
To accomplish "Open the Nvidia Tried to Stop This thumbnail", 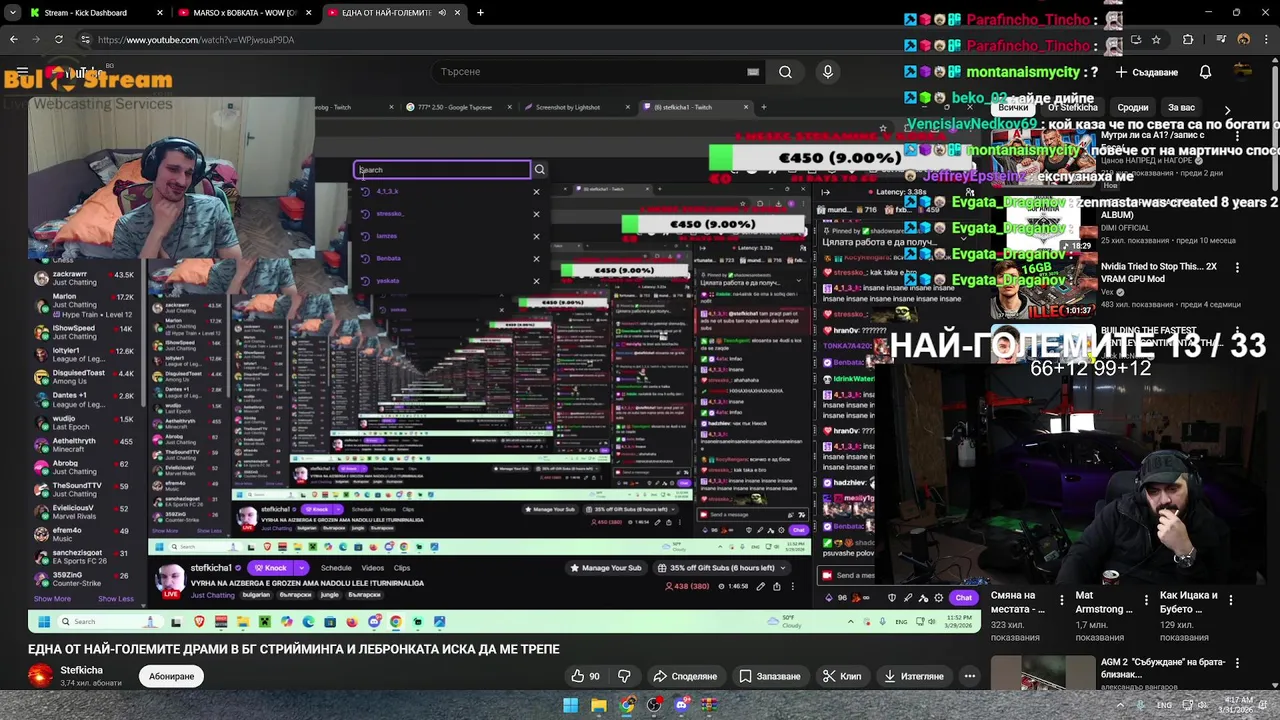I will tap(1043, 287).
